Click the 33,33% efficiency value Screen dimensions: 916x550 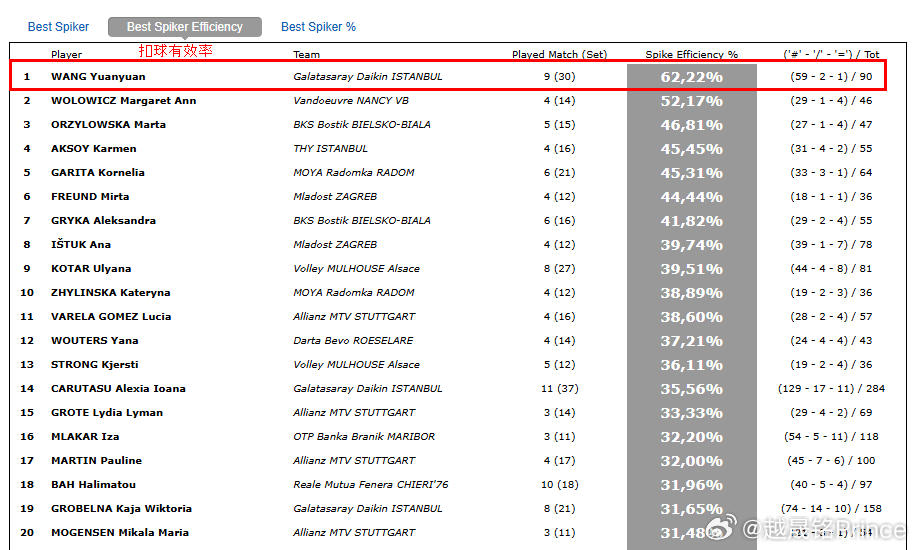pyautogui.click(x=692, y=413)
